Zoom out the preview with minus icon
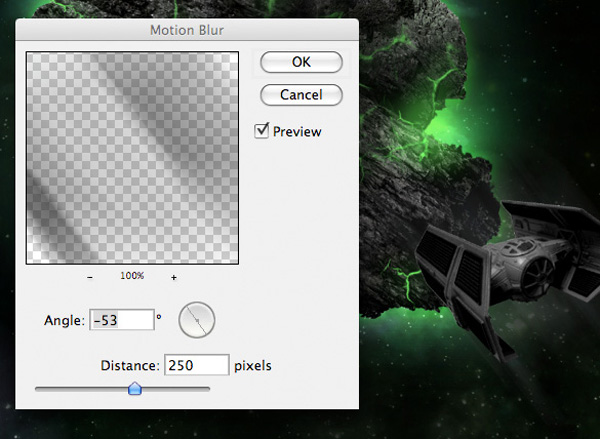The height and width of the screenshot is (439, 600). pyautogui.click(x=90, y=276)
